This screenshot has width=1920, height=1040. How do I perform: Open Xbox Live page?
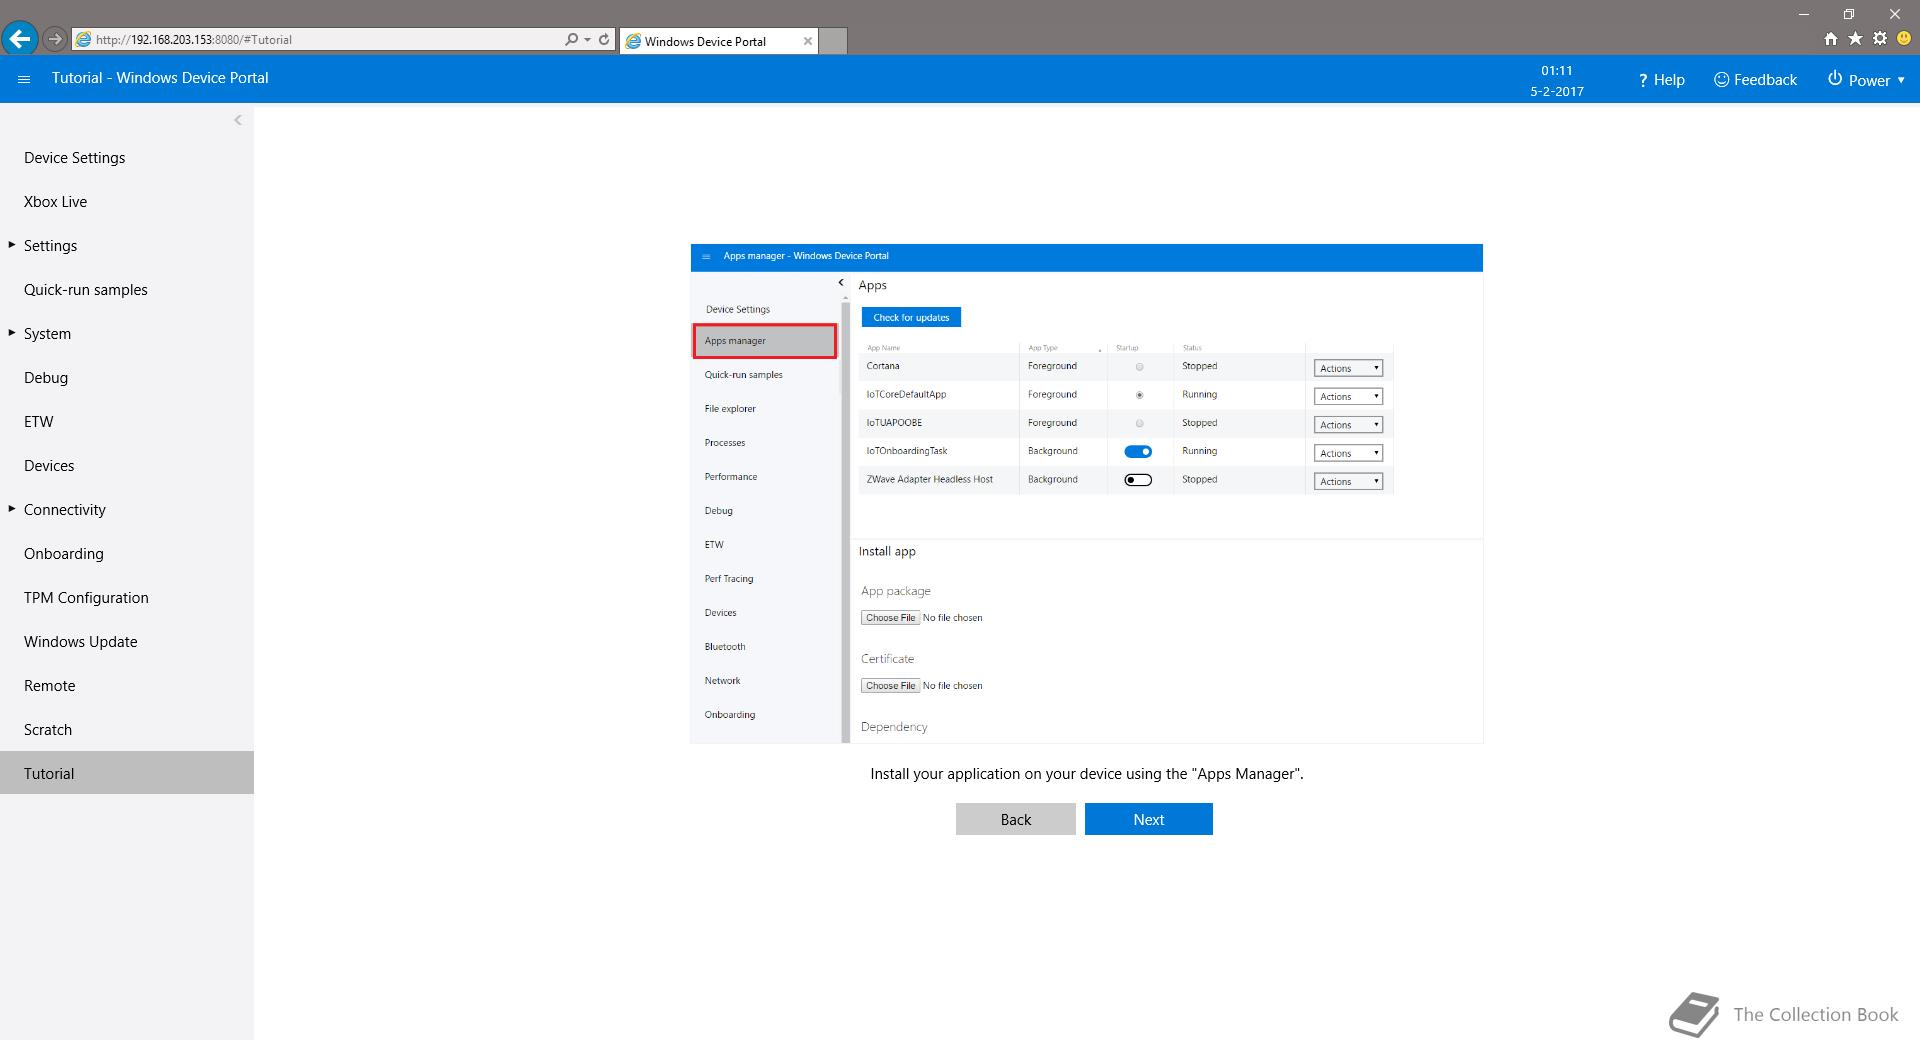point(127,202)
